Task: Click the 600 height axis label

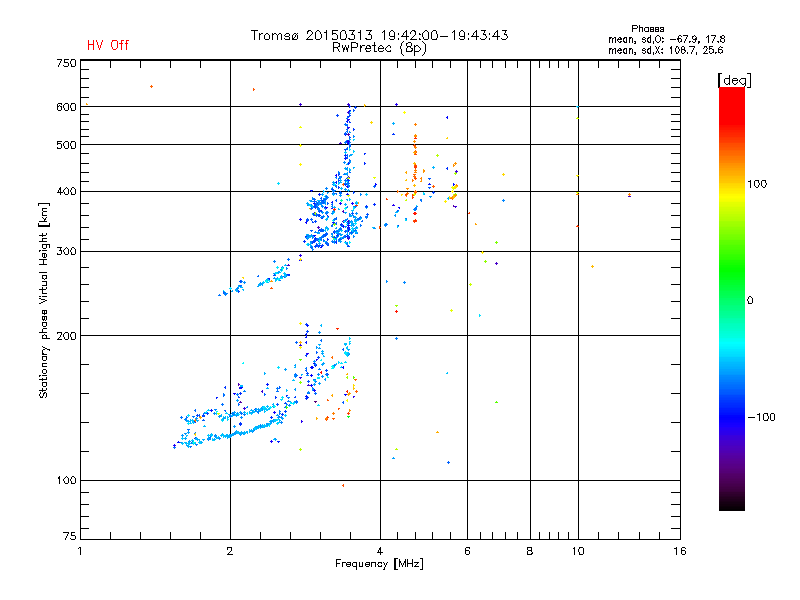Action: (x=66, y=107)
